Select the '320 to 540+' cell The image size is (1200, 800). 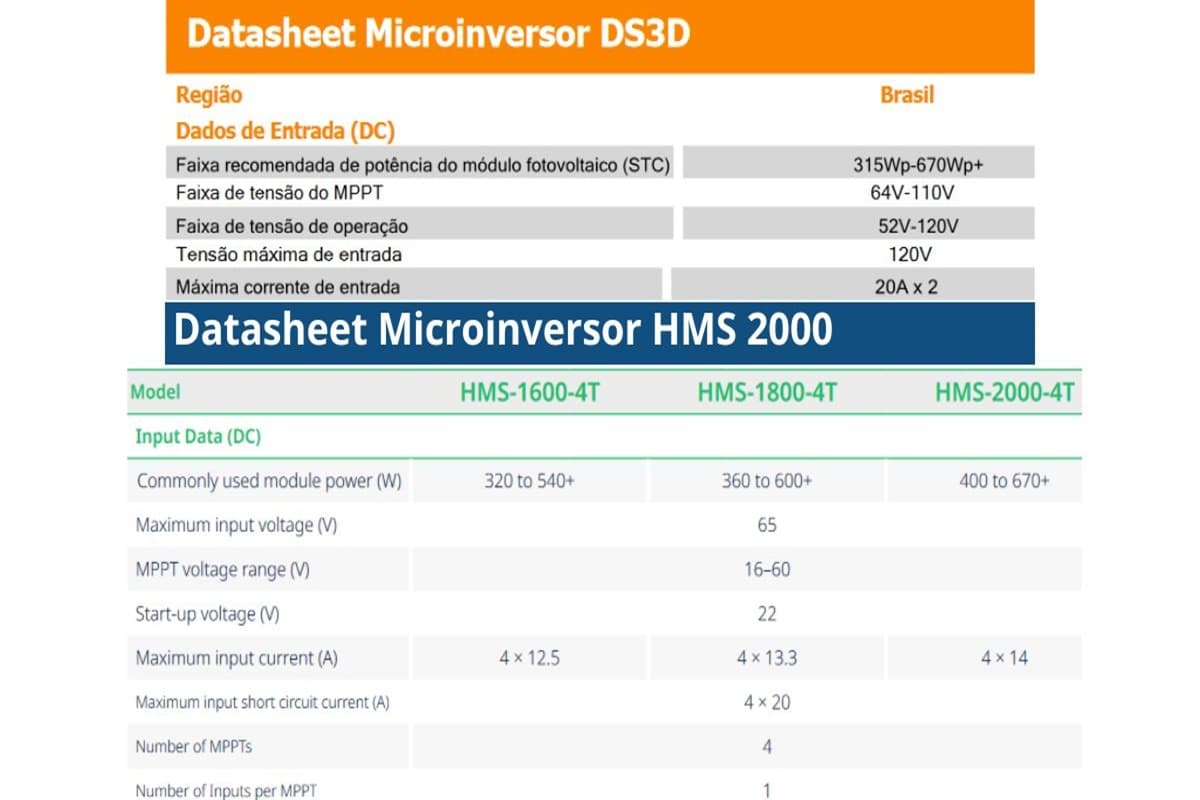coord(530,481)
